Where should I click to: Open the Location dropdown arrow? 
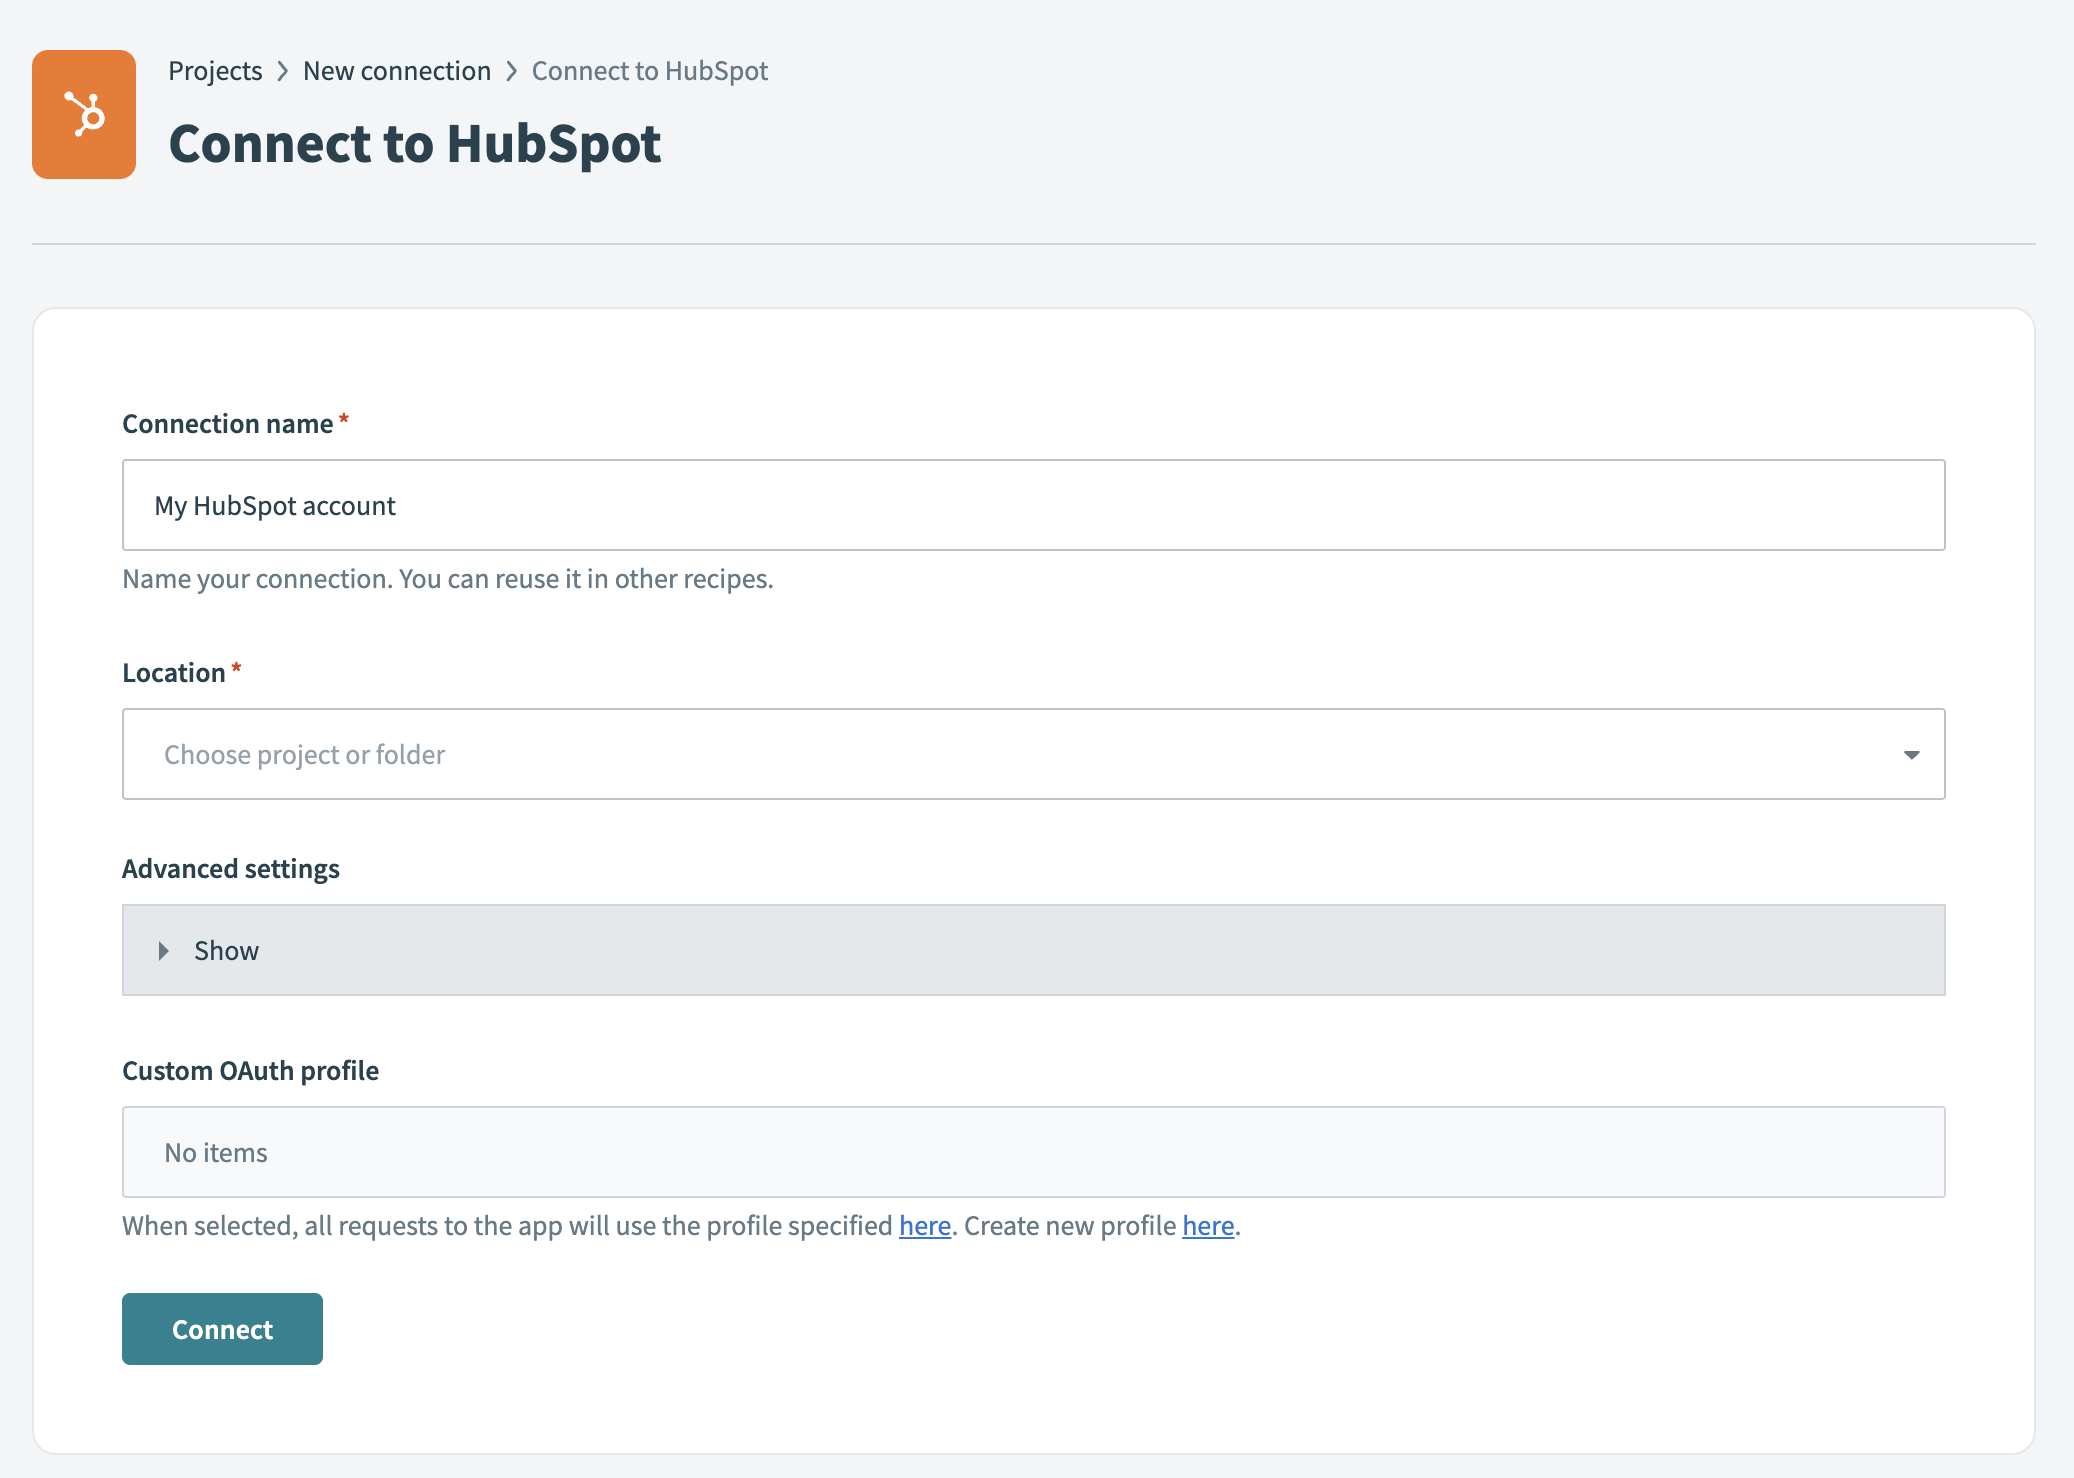point(1912,754)
